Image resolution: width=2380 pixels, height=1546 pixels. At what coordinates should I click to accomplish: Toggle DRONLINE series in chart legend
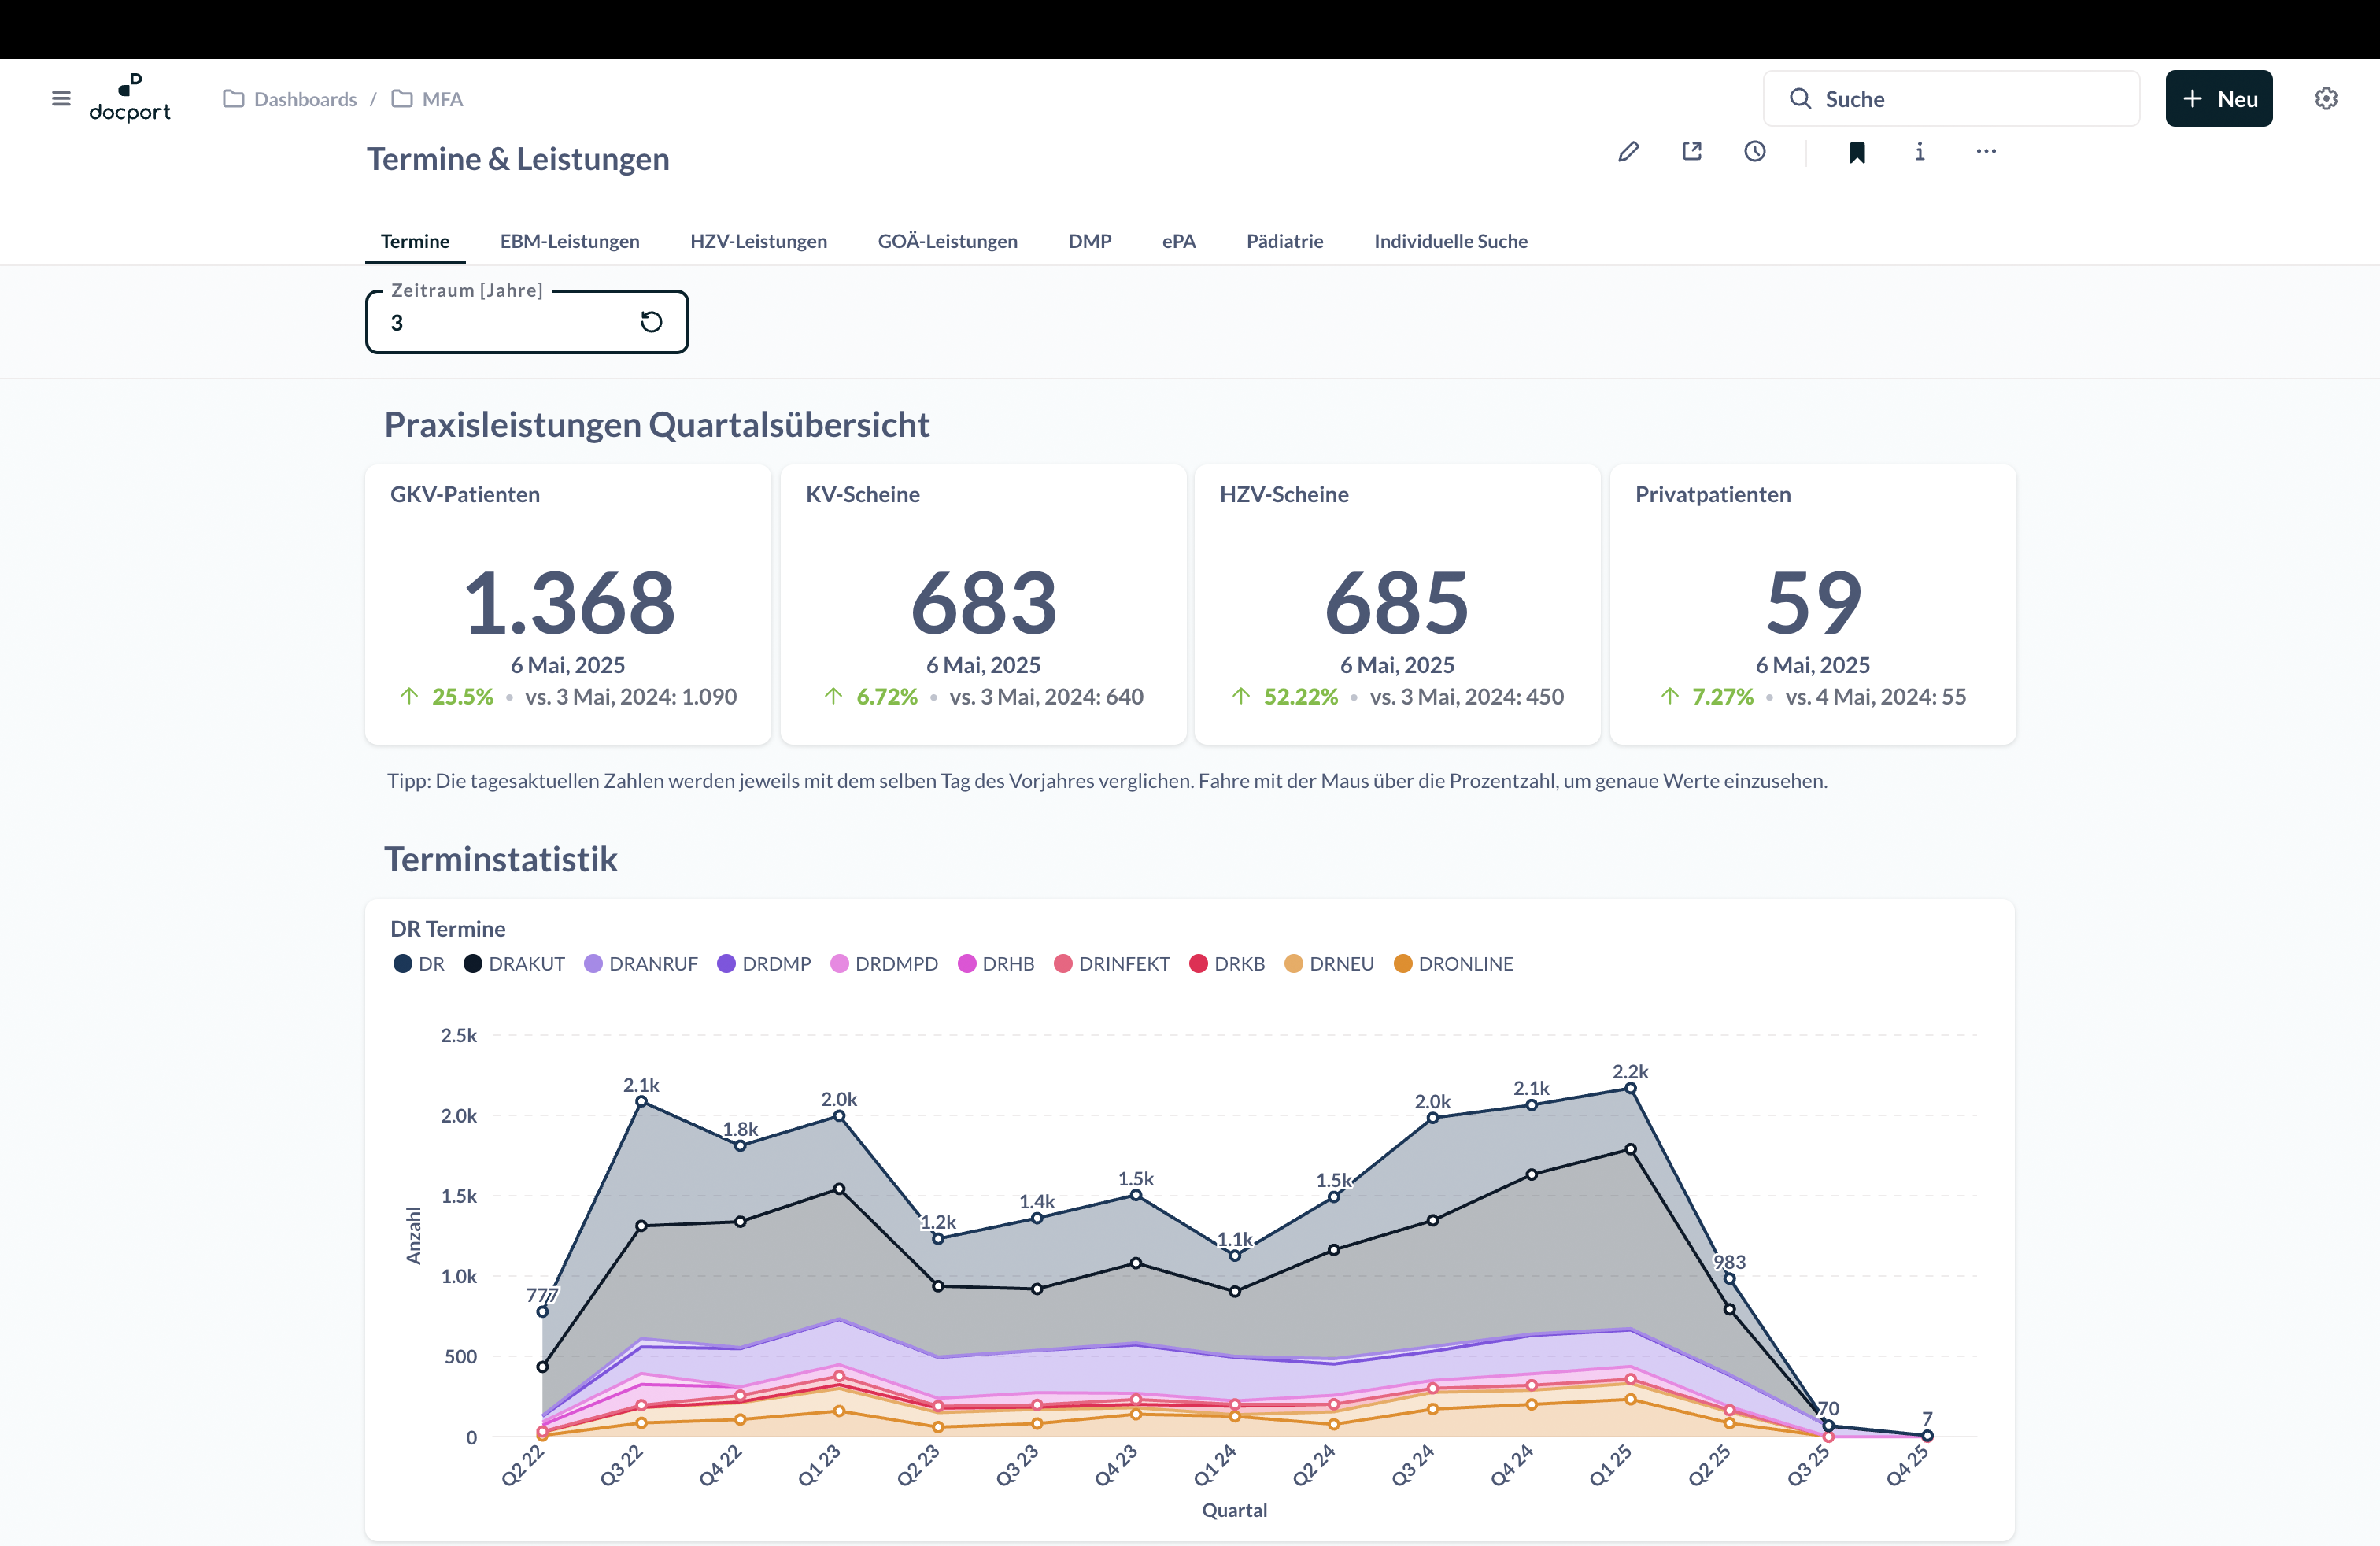coord(1454,964)
